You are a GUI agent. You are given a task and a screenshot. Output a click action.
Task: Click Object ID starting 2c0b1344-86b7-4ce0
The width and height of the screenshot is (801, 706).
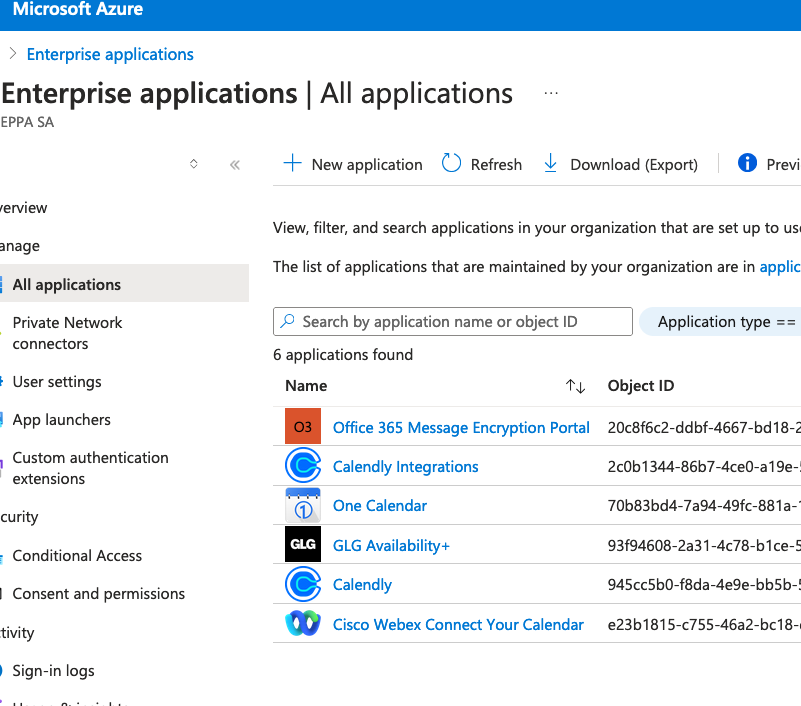coord(704,467)
